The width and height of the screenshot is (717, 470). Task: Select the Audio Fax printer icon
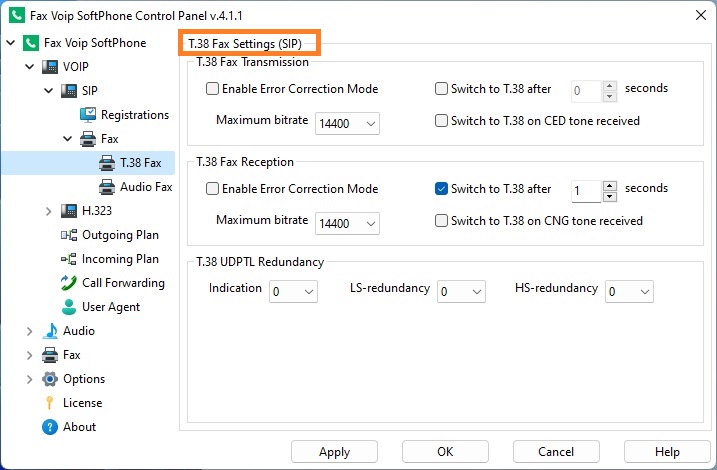(x=107, y=187)
